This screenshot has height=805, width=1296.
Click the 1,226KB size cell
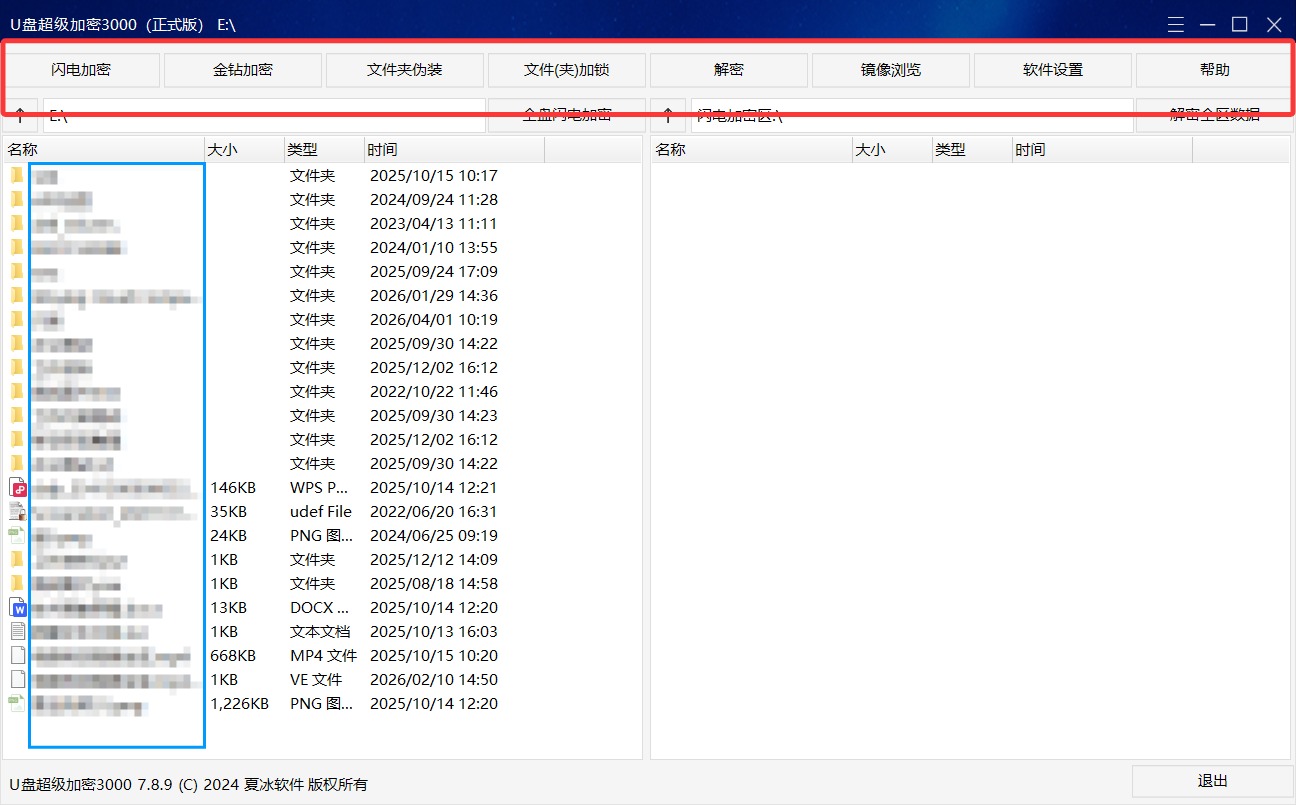point(239,704)
